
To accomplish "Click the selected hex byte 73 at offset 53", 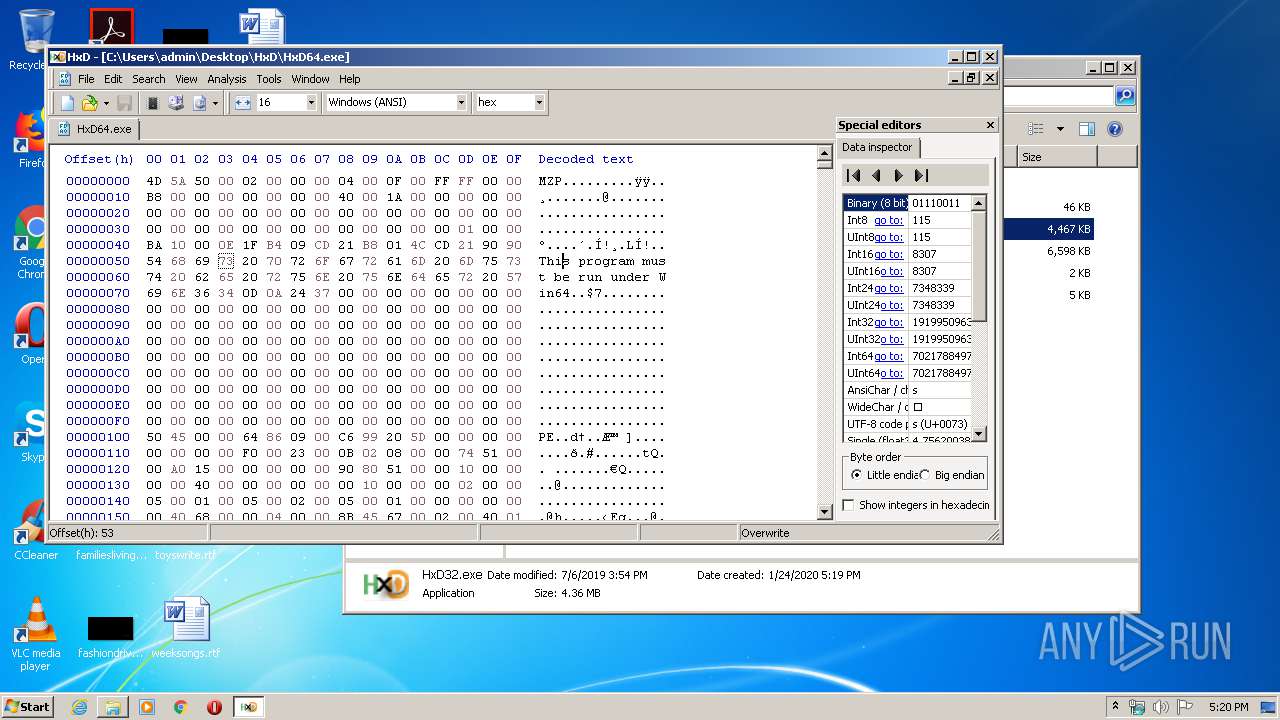I will tap(225, 261).
